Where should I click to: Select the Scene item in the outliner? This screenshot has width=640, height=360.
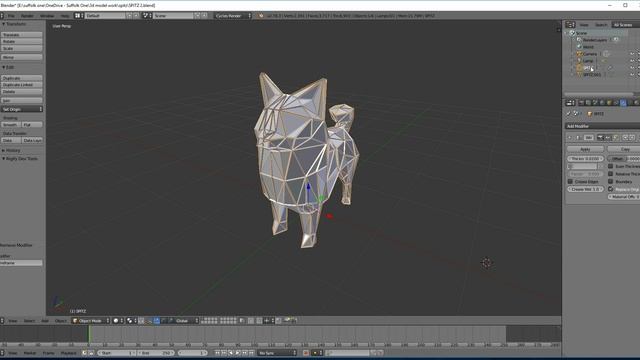click(x=581, y=33)
